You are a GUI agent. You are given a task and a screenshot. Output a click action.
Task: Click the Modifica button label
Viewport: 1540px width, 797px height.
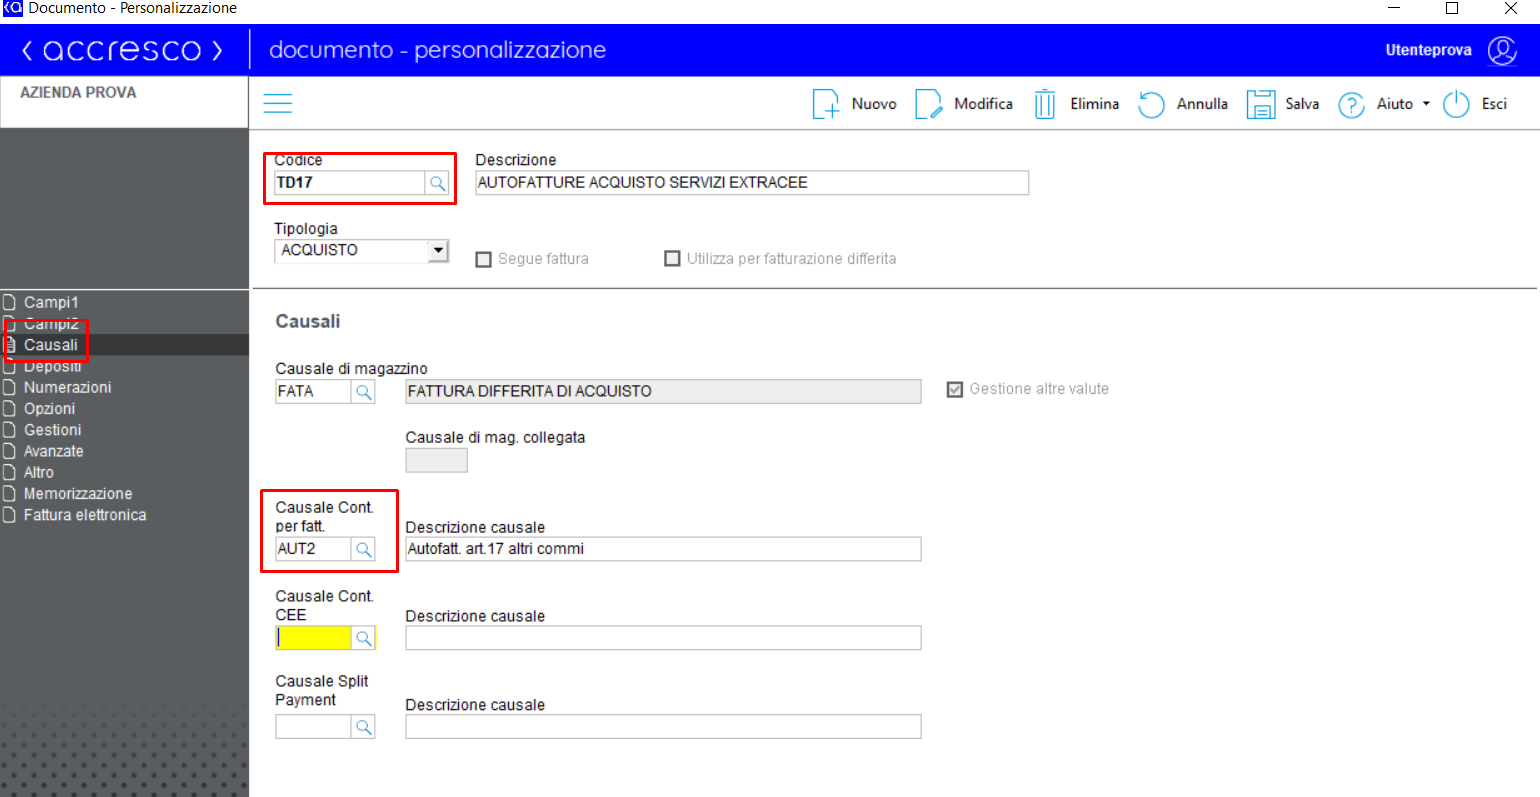point(983,104)
